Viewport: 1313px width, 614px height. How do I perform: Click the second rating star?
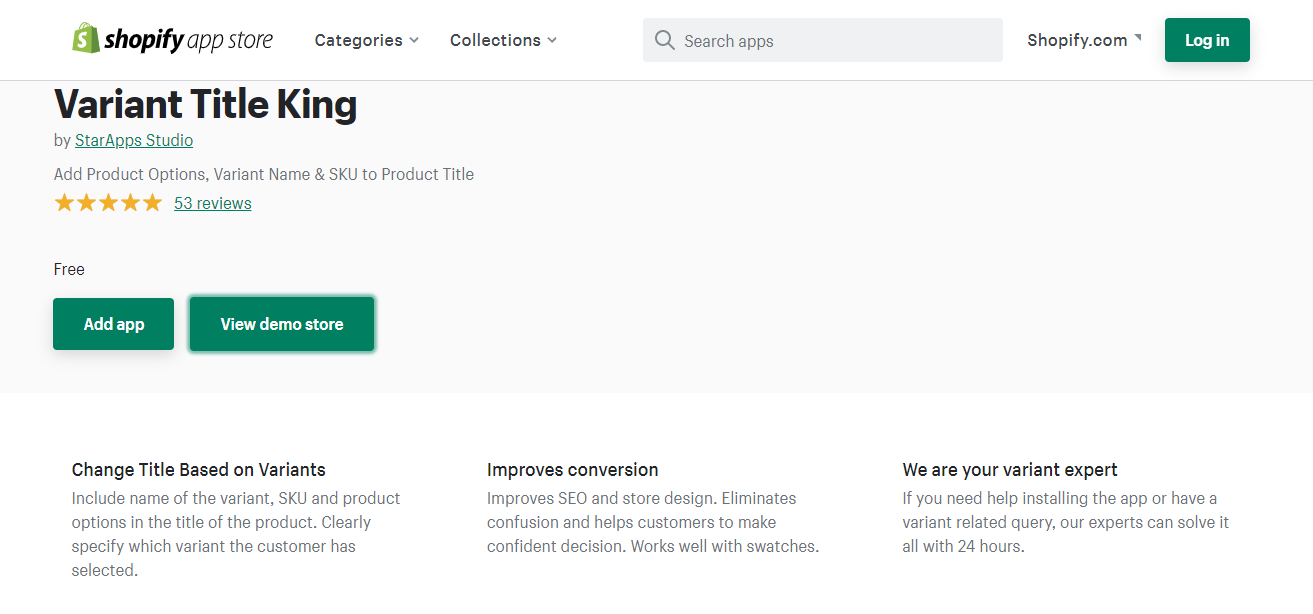[x=86, y=203]
